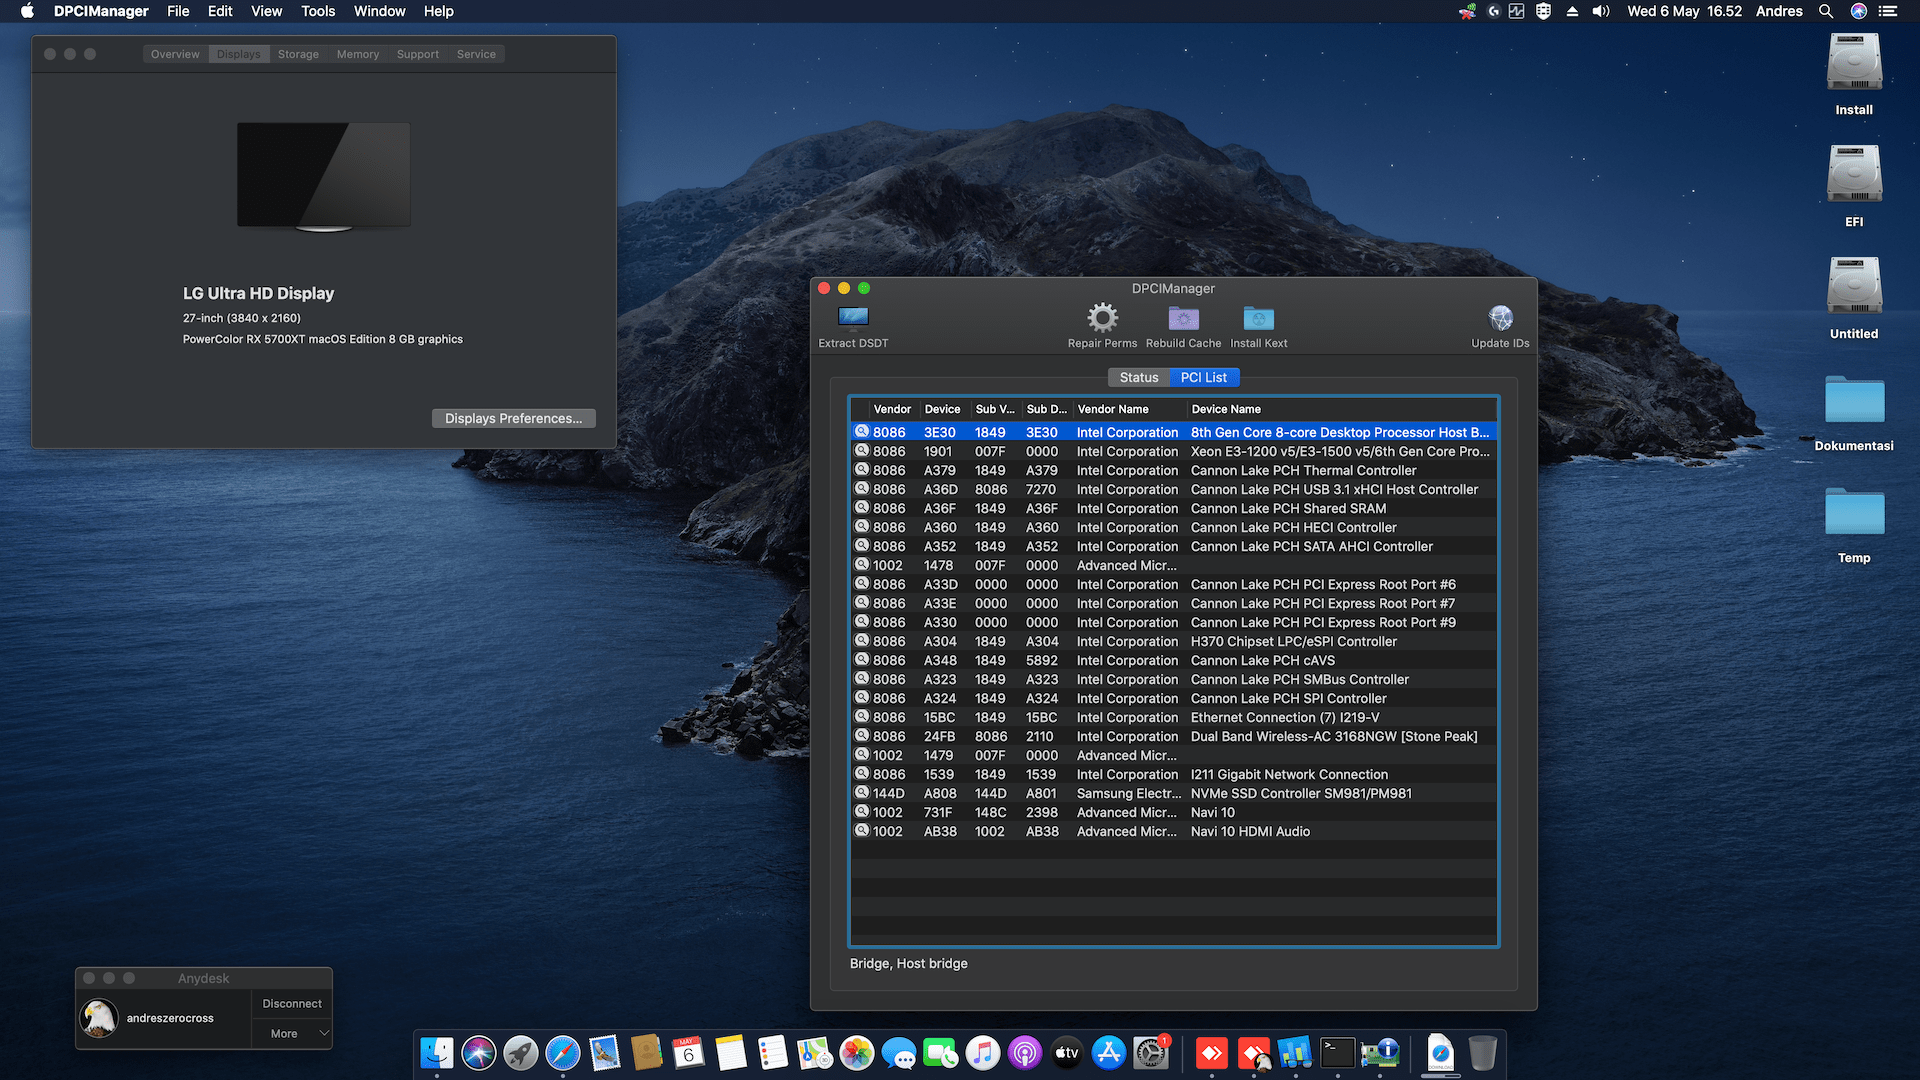Open Terminal from the Dock

pyautogui.click(x=1337, y=1053)
